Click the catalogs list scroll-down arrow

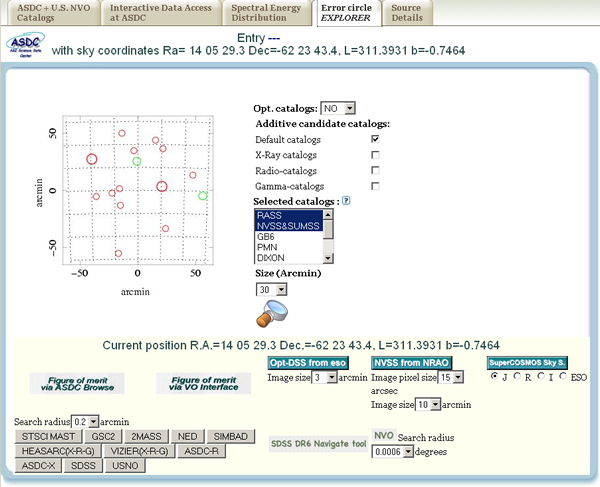328,259
